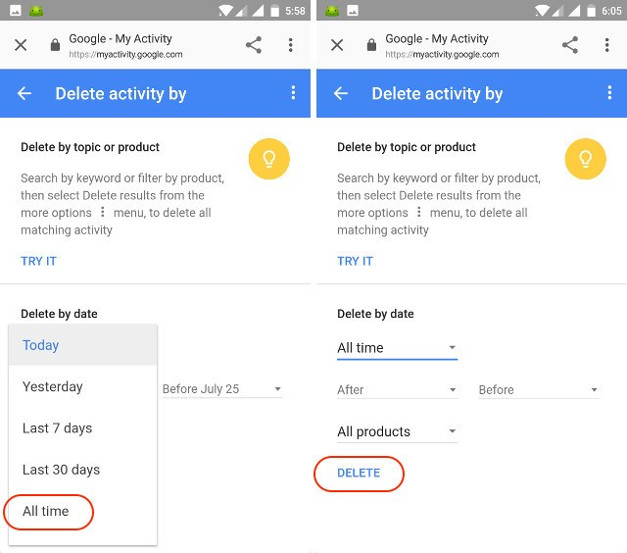This screenshot has width=627, height=553.
Task: Tap the image notification icon in left status bar
Action: coord(16,11)
